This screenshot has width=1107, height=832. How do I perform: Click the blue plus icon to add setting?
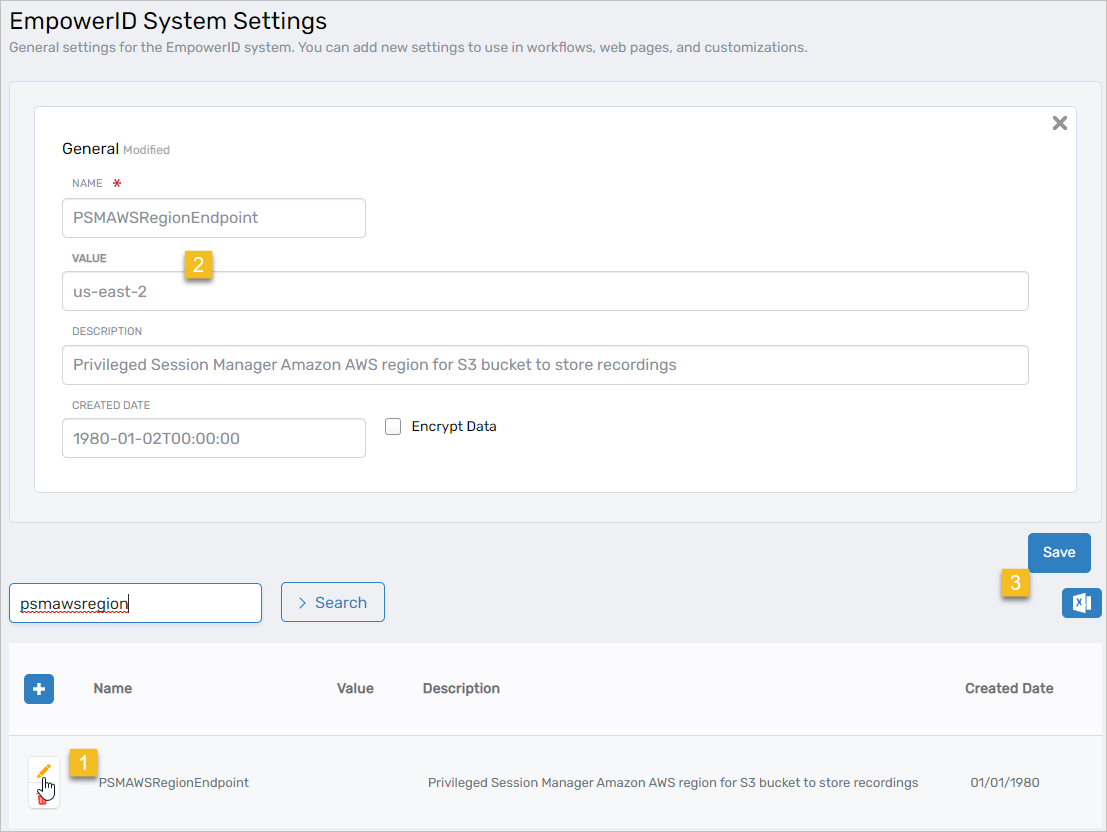point(39,689)
